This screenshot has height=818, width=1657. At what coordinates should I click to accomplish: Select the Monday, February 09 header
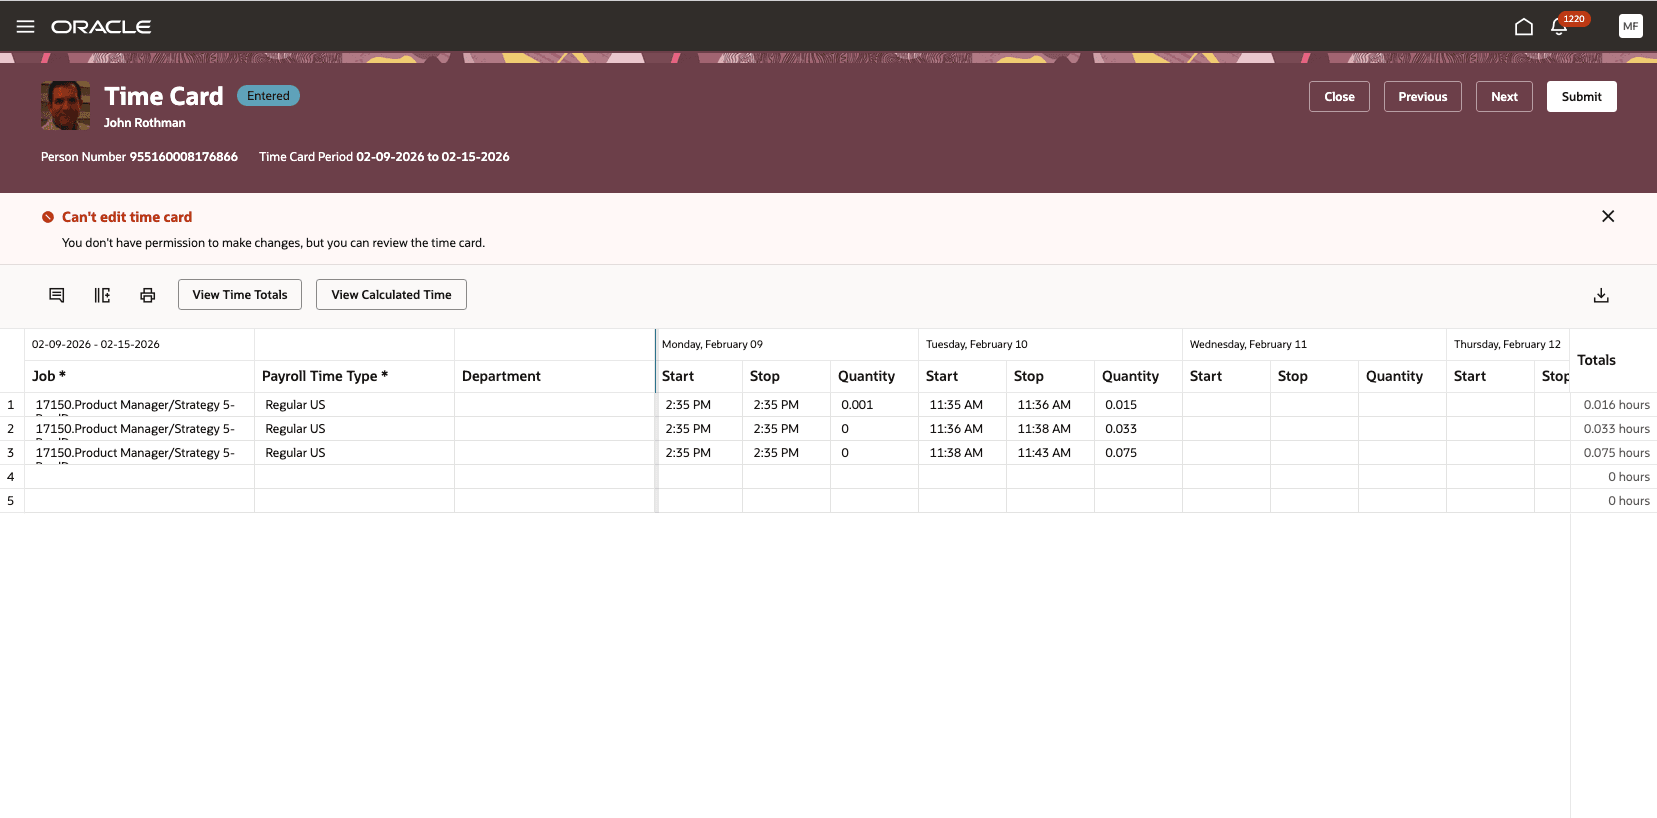786,344
